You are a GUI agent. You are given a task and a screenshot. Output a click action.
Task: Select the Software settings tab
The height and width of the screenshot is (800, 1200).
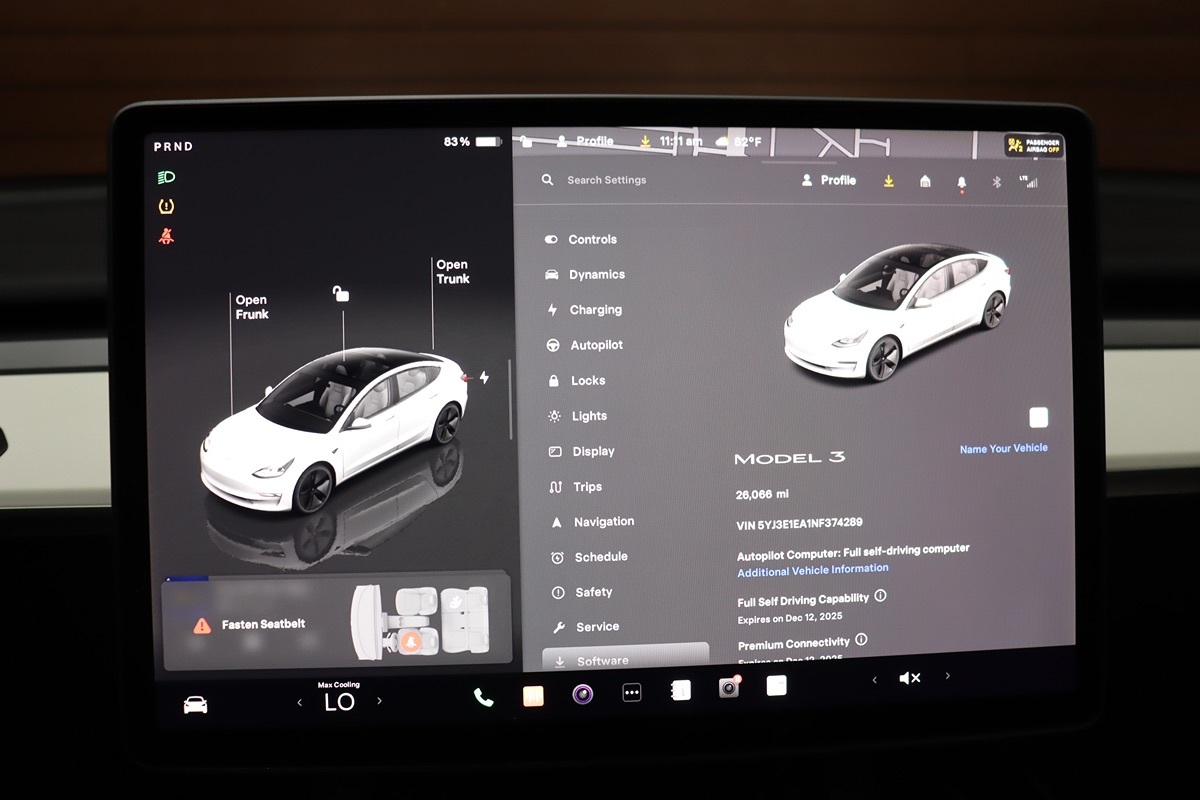(625, 658)
